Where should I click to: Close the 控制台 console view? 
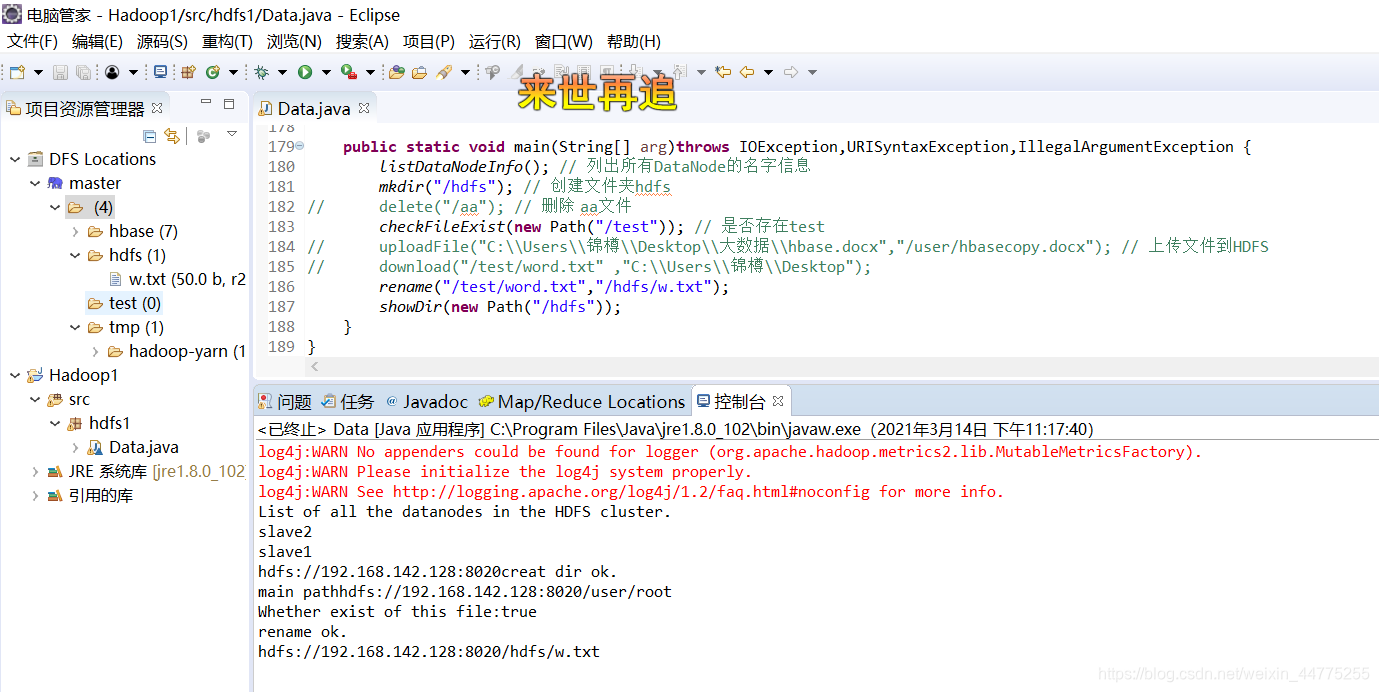click(778, 401)
